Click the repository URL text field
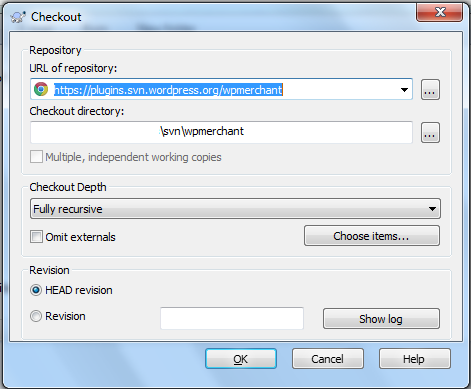The image size is (473, 389). (x=221, y=89)
